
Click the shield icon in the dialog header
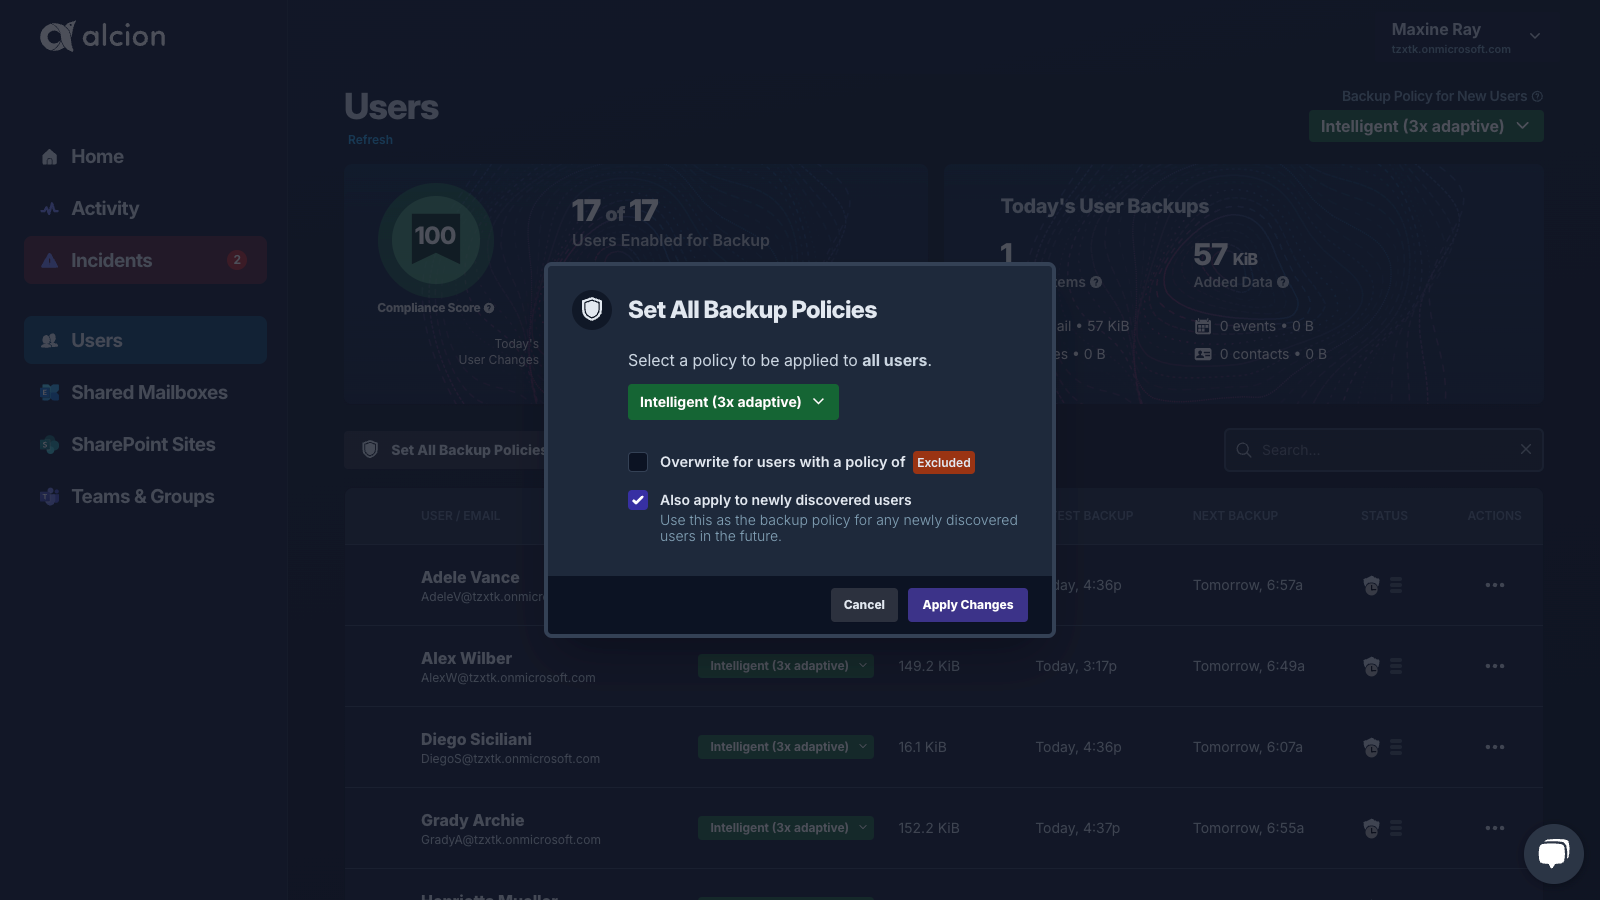(x=591, y=310)
